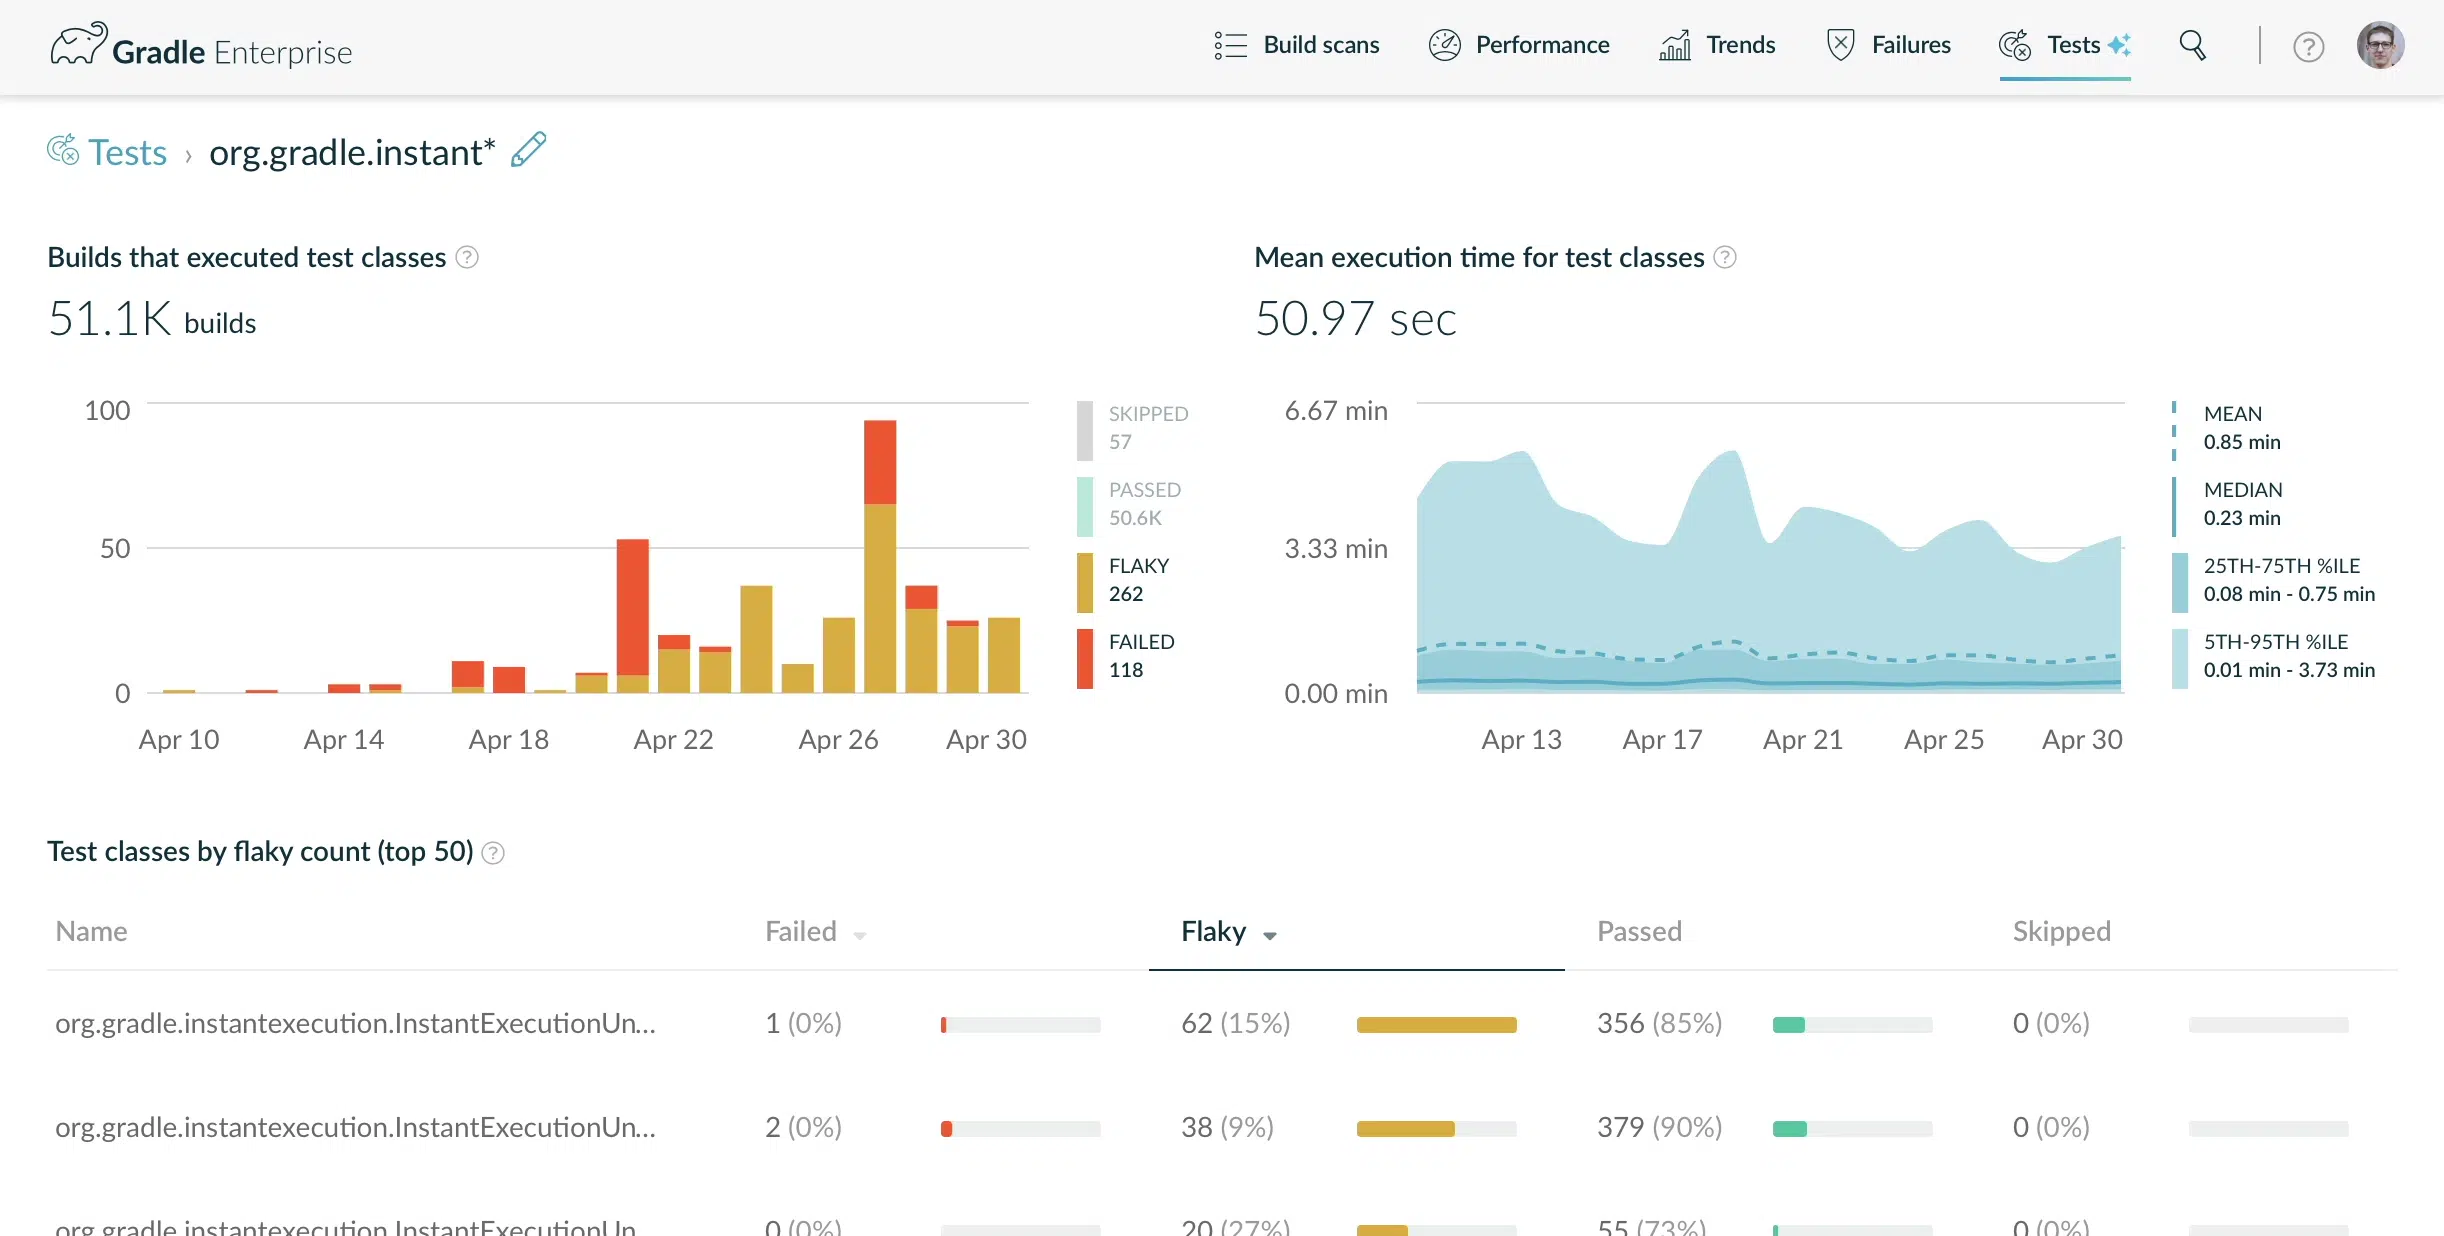
Task: Click the Apr 22 axis label in builds chart
Action: tap(673, 740)
